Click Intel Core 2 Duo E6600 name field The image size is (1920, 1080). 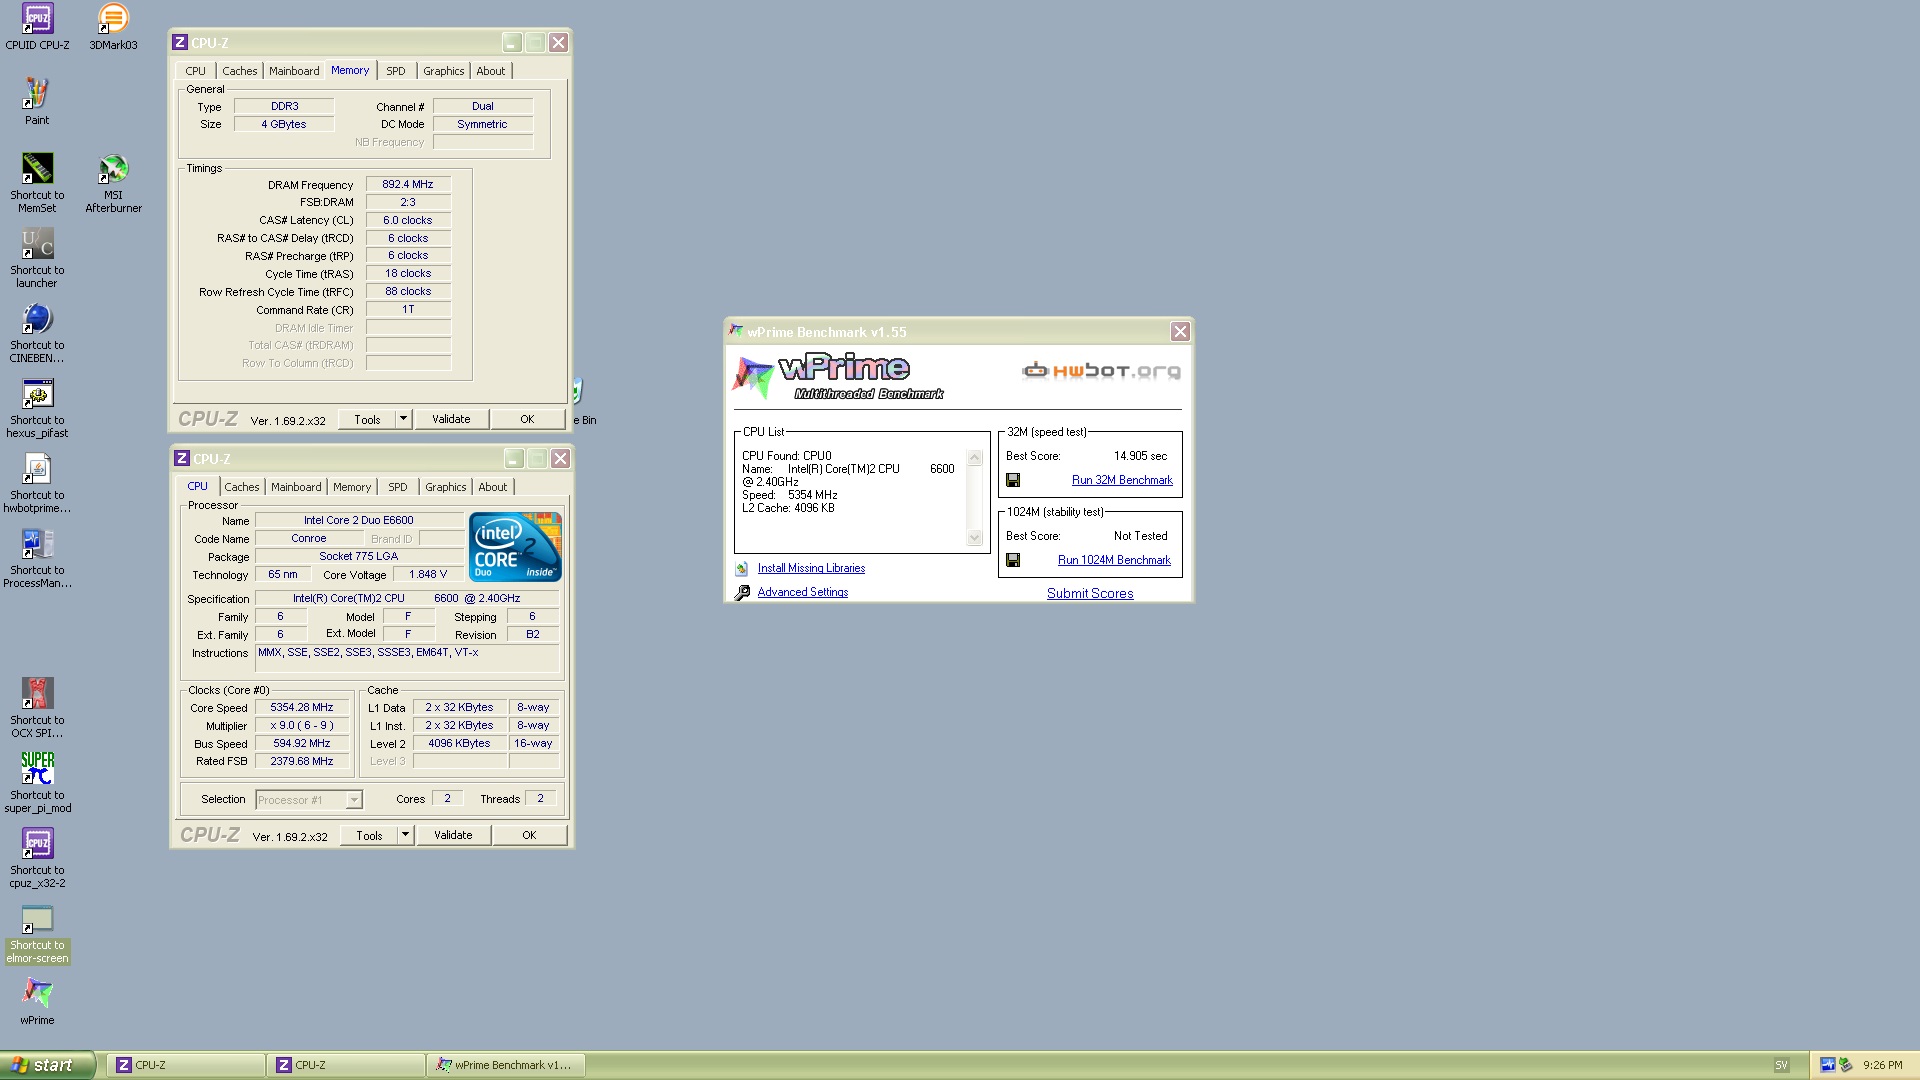pyautogui.click(x=359, y=520)
